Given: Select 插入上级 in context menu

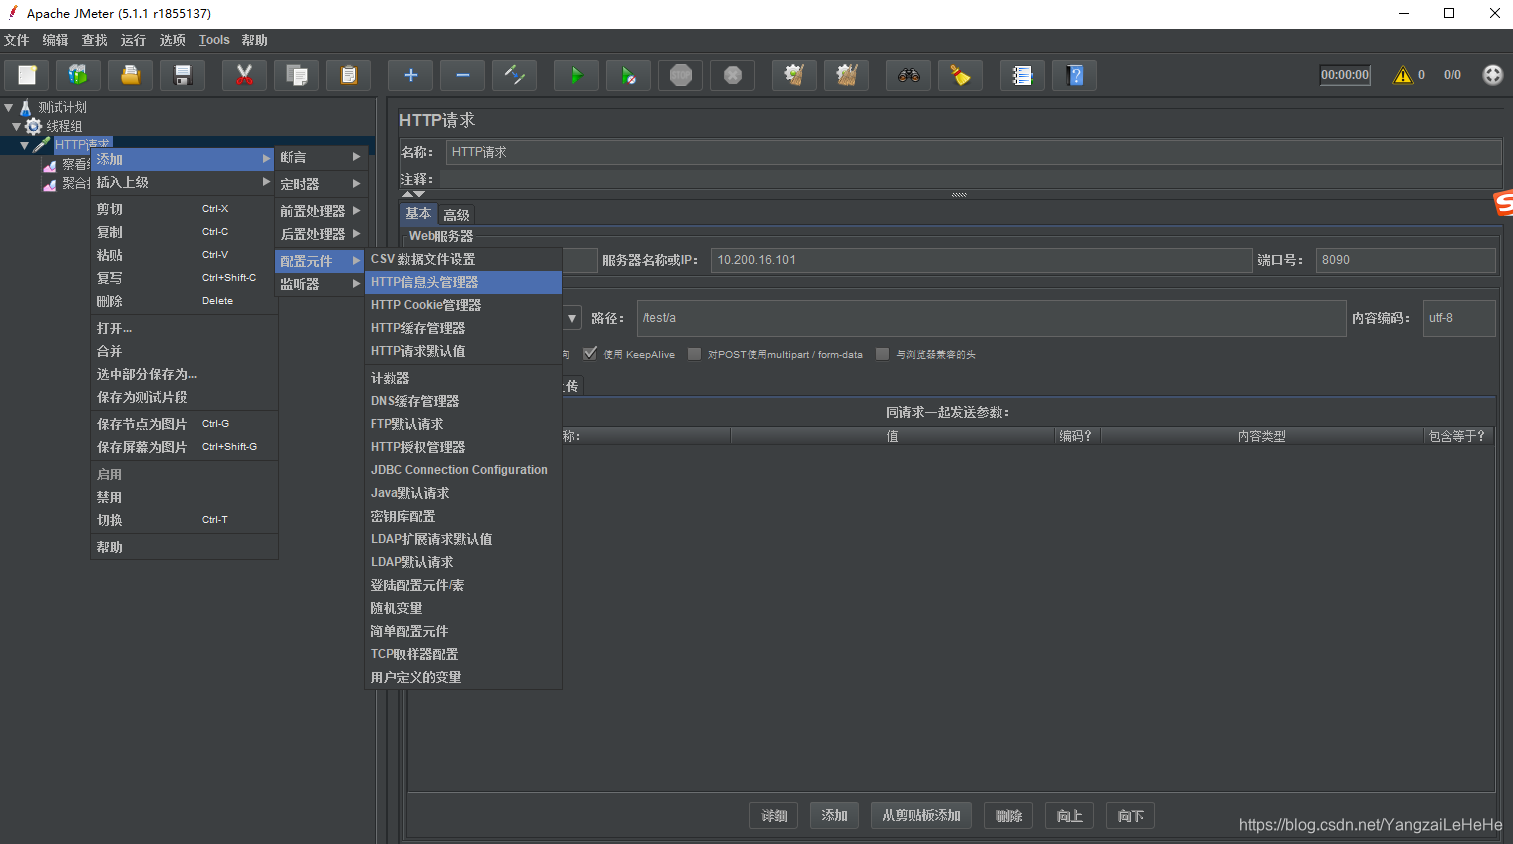Looking at the screenshot, I should pyautogui.click(x=184, y=182).
